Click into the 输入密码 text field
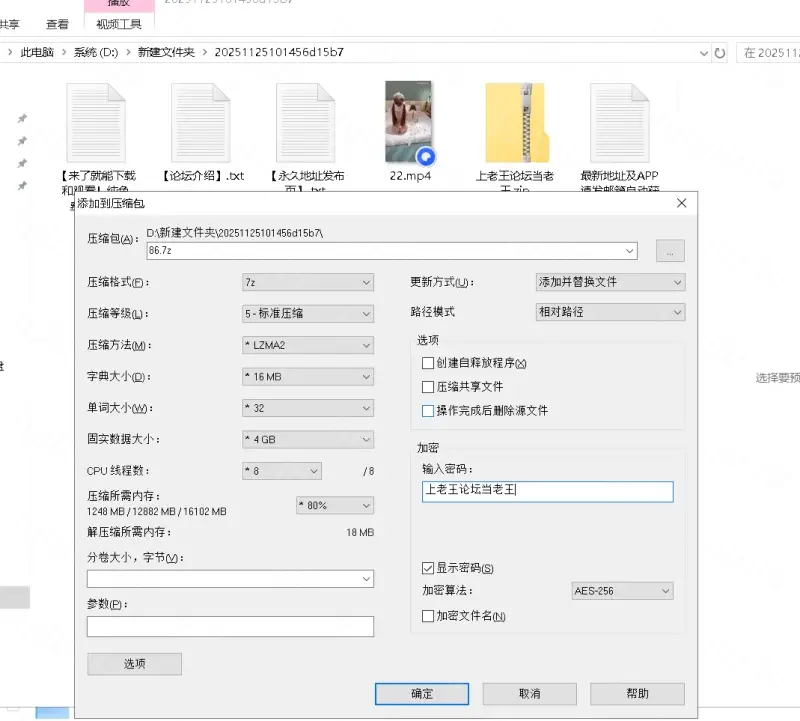 point(547,491)
